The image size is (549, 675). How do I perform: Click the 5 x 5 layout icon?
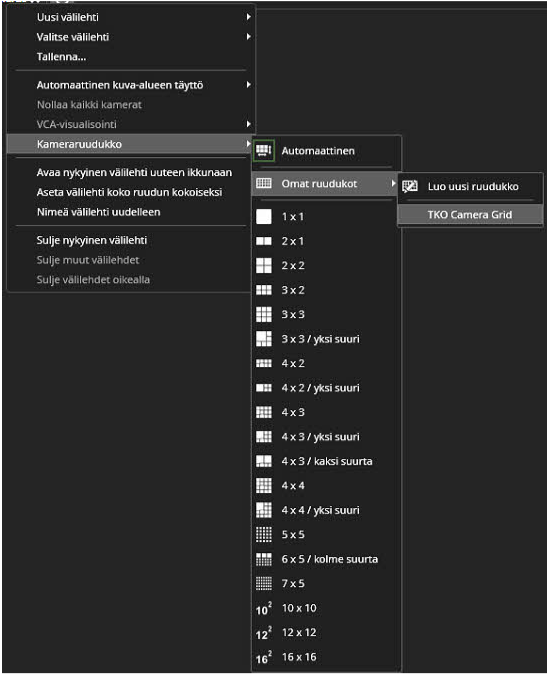264,535
